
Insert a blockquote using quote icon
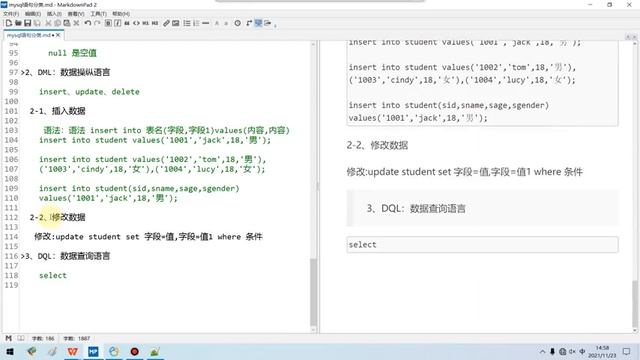click(127, 23)
